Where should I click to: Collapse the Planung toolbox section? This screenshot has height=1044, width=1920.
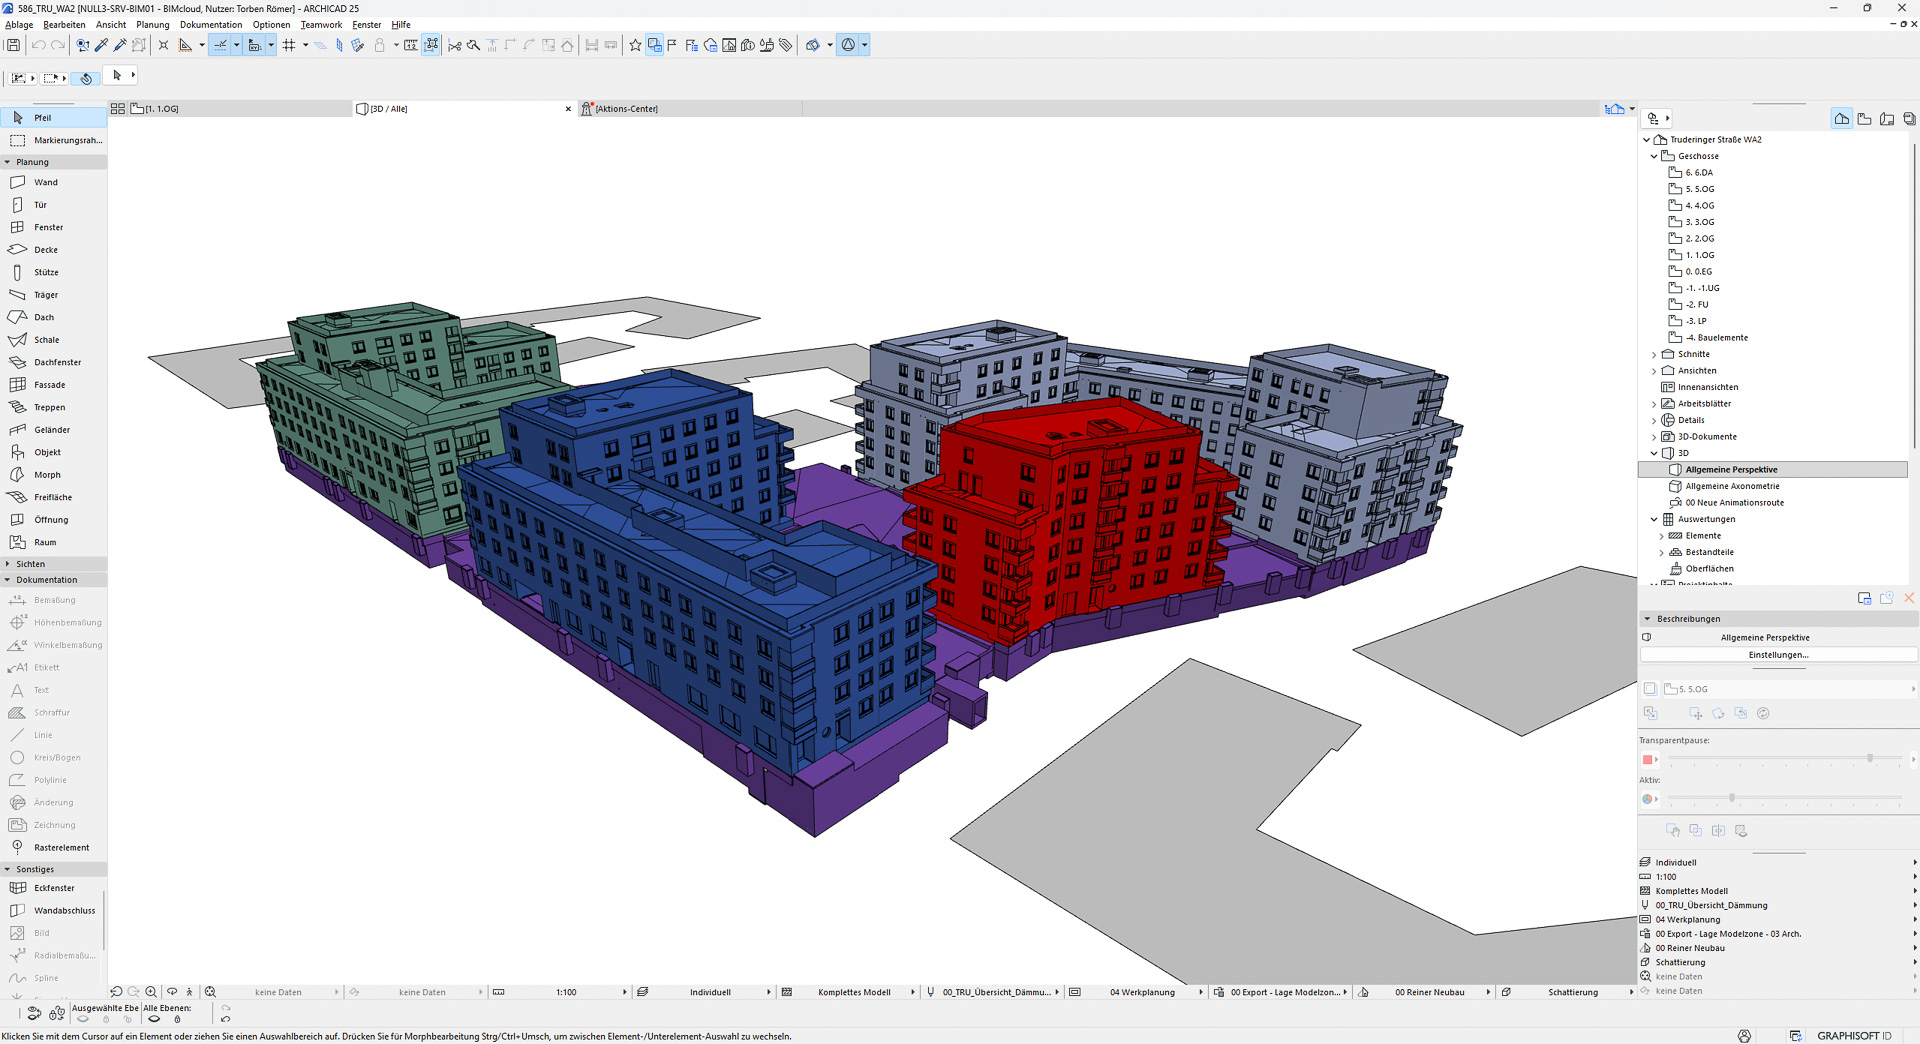8,162
